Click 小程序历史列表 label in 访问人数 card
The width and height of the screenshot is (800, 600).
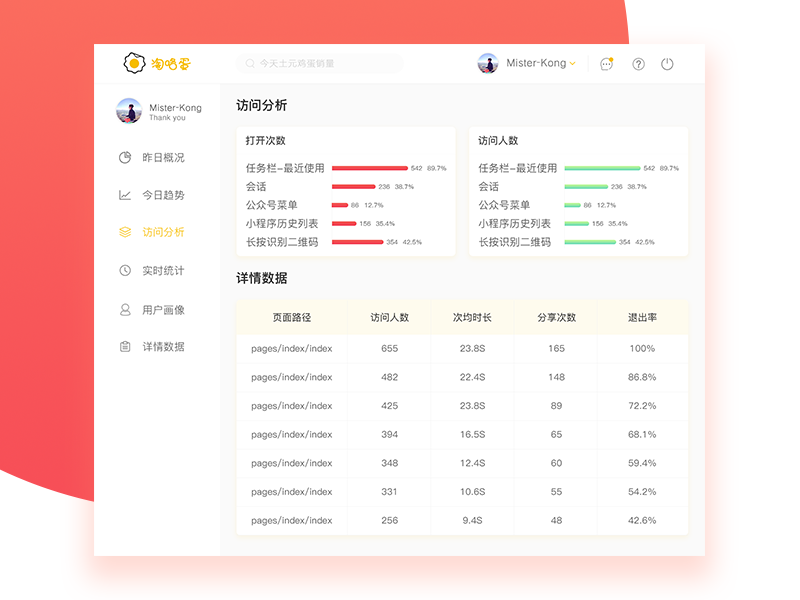click(x=514, y=223)
